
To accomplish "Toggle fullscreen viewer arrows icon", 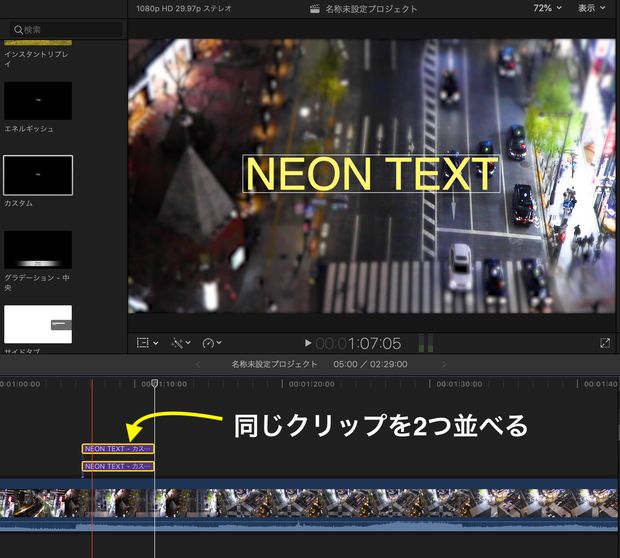I will click(605, 343).
